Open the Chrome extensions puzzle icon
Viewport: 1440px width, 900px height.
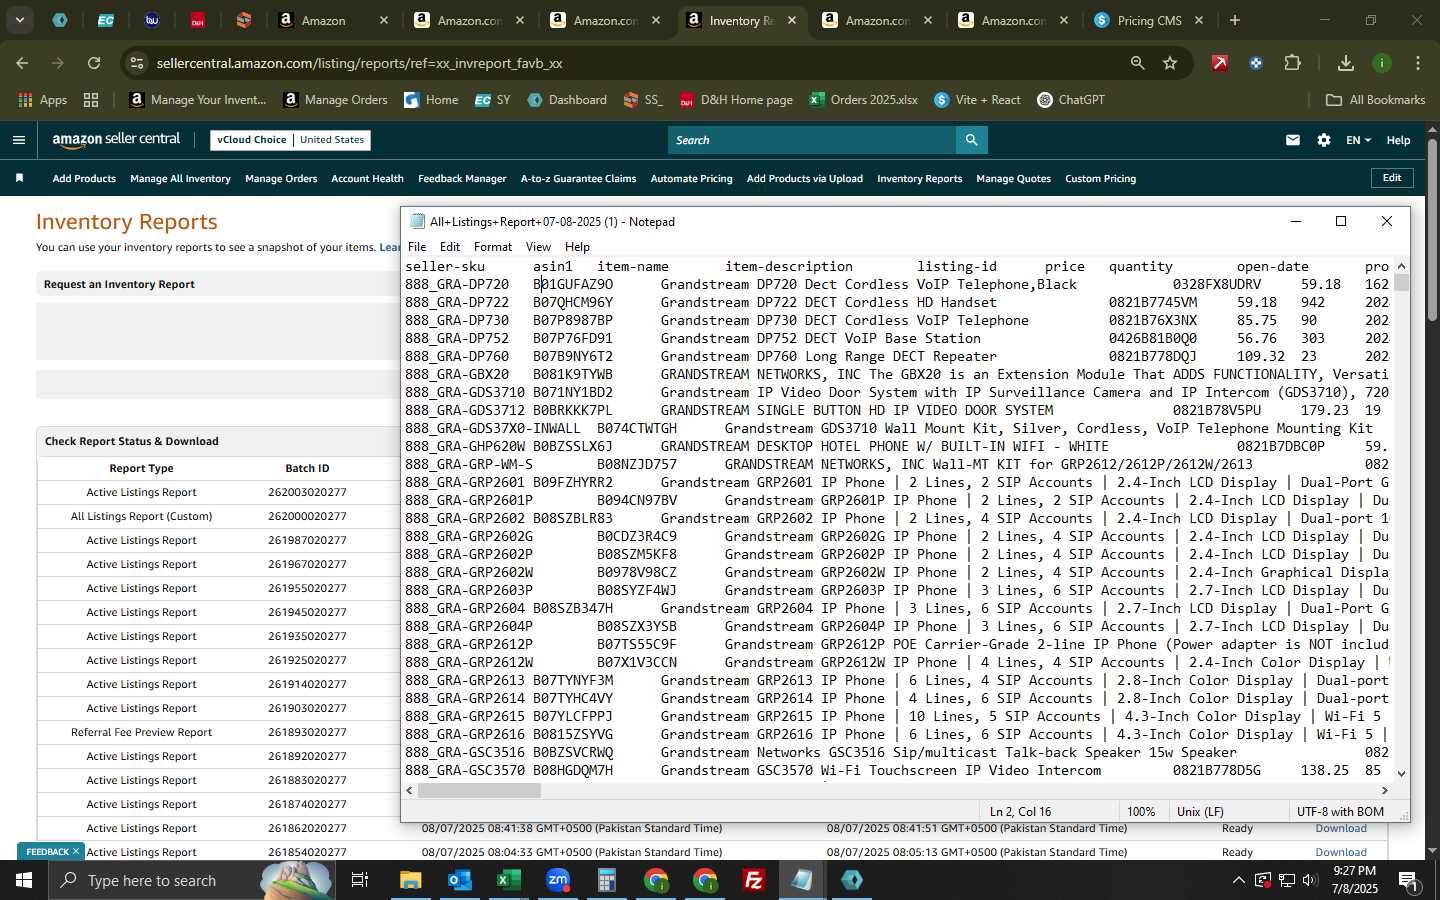(1292, 63)
